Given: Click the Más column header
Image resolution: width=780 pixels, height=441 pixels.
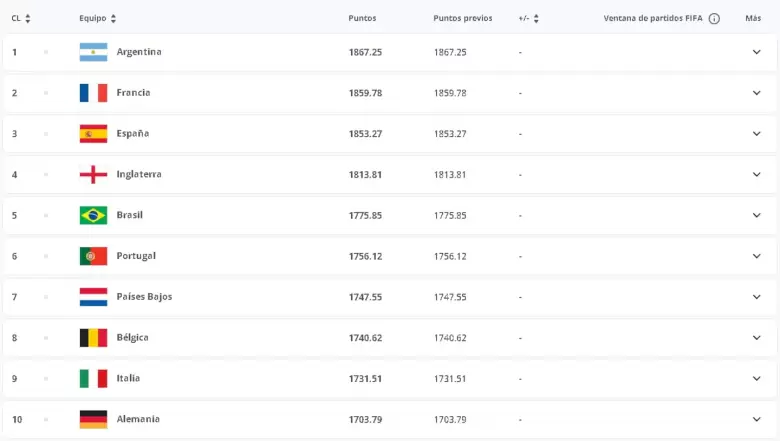Looking at the screenshot, I should pyautogui.click(x=753, y=18).
